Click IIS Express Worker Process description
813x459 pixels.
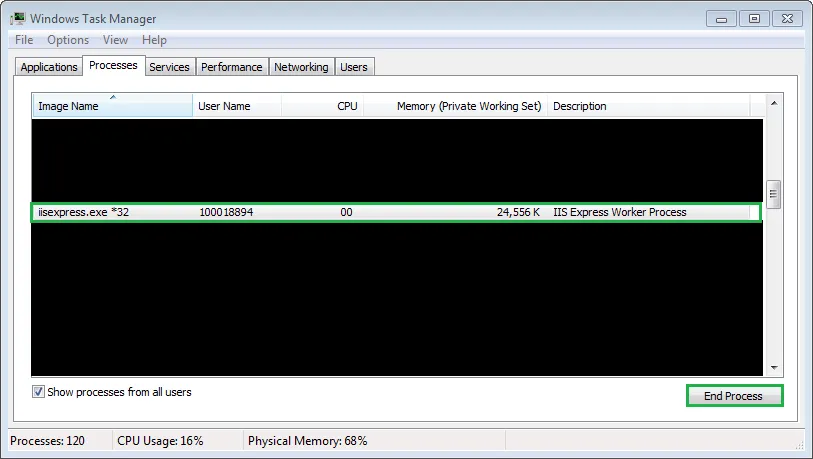coord(620,212)
